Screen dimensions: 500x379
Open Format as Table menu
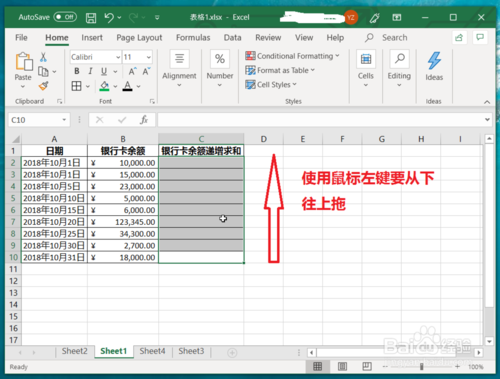click(280, 70)
